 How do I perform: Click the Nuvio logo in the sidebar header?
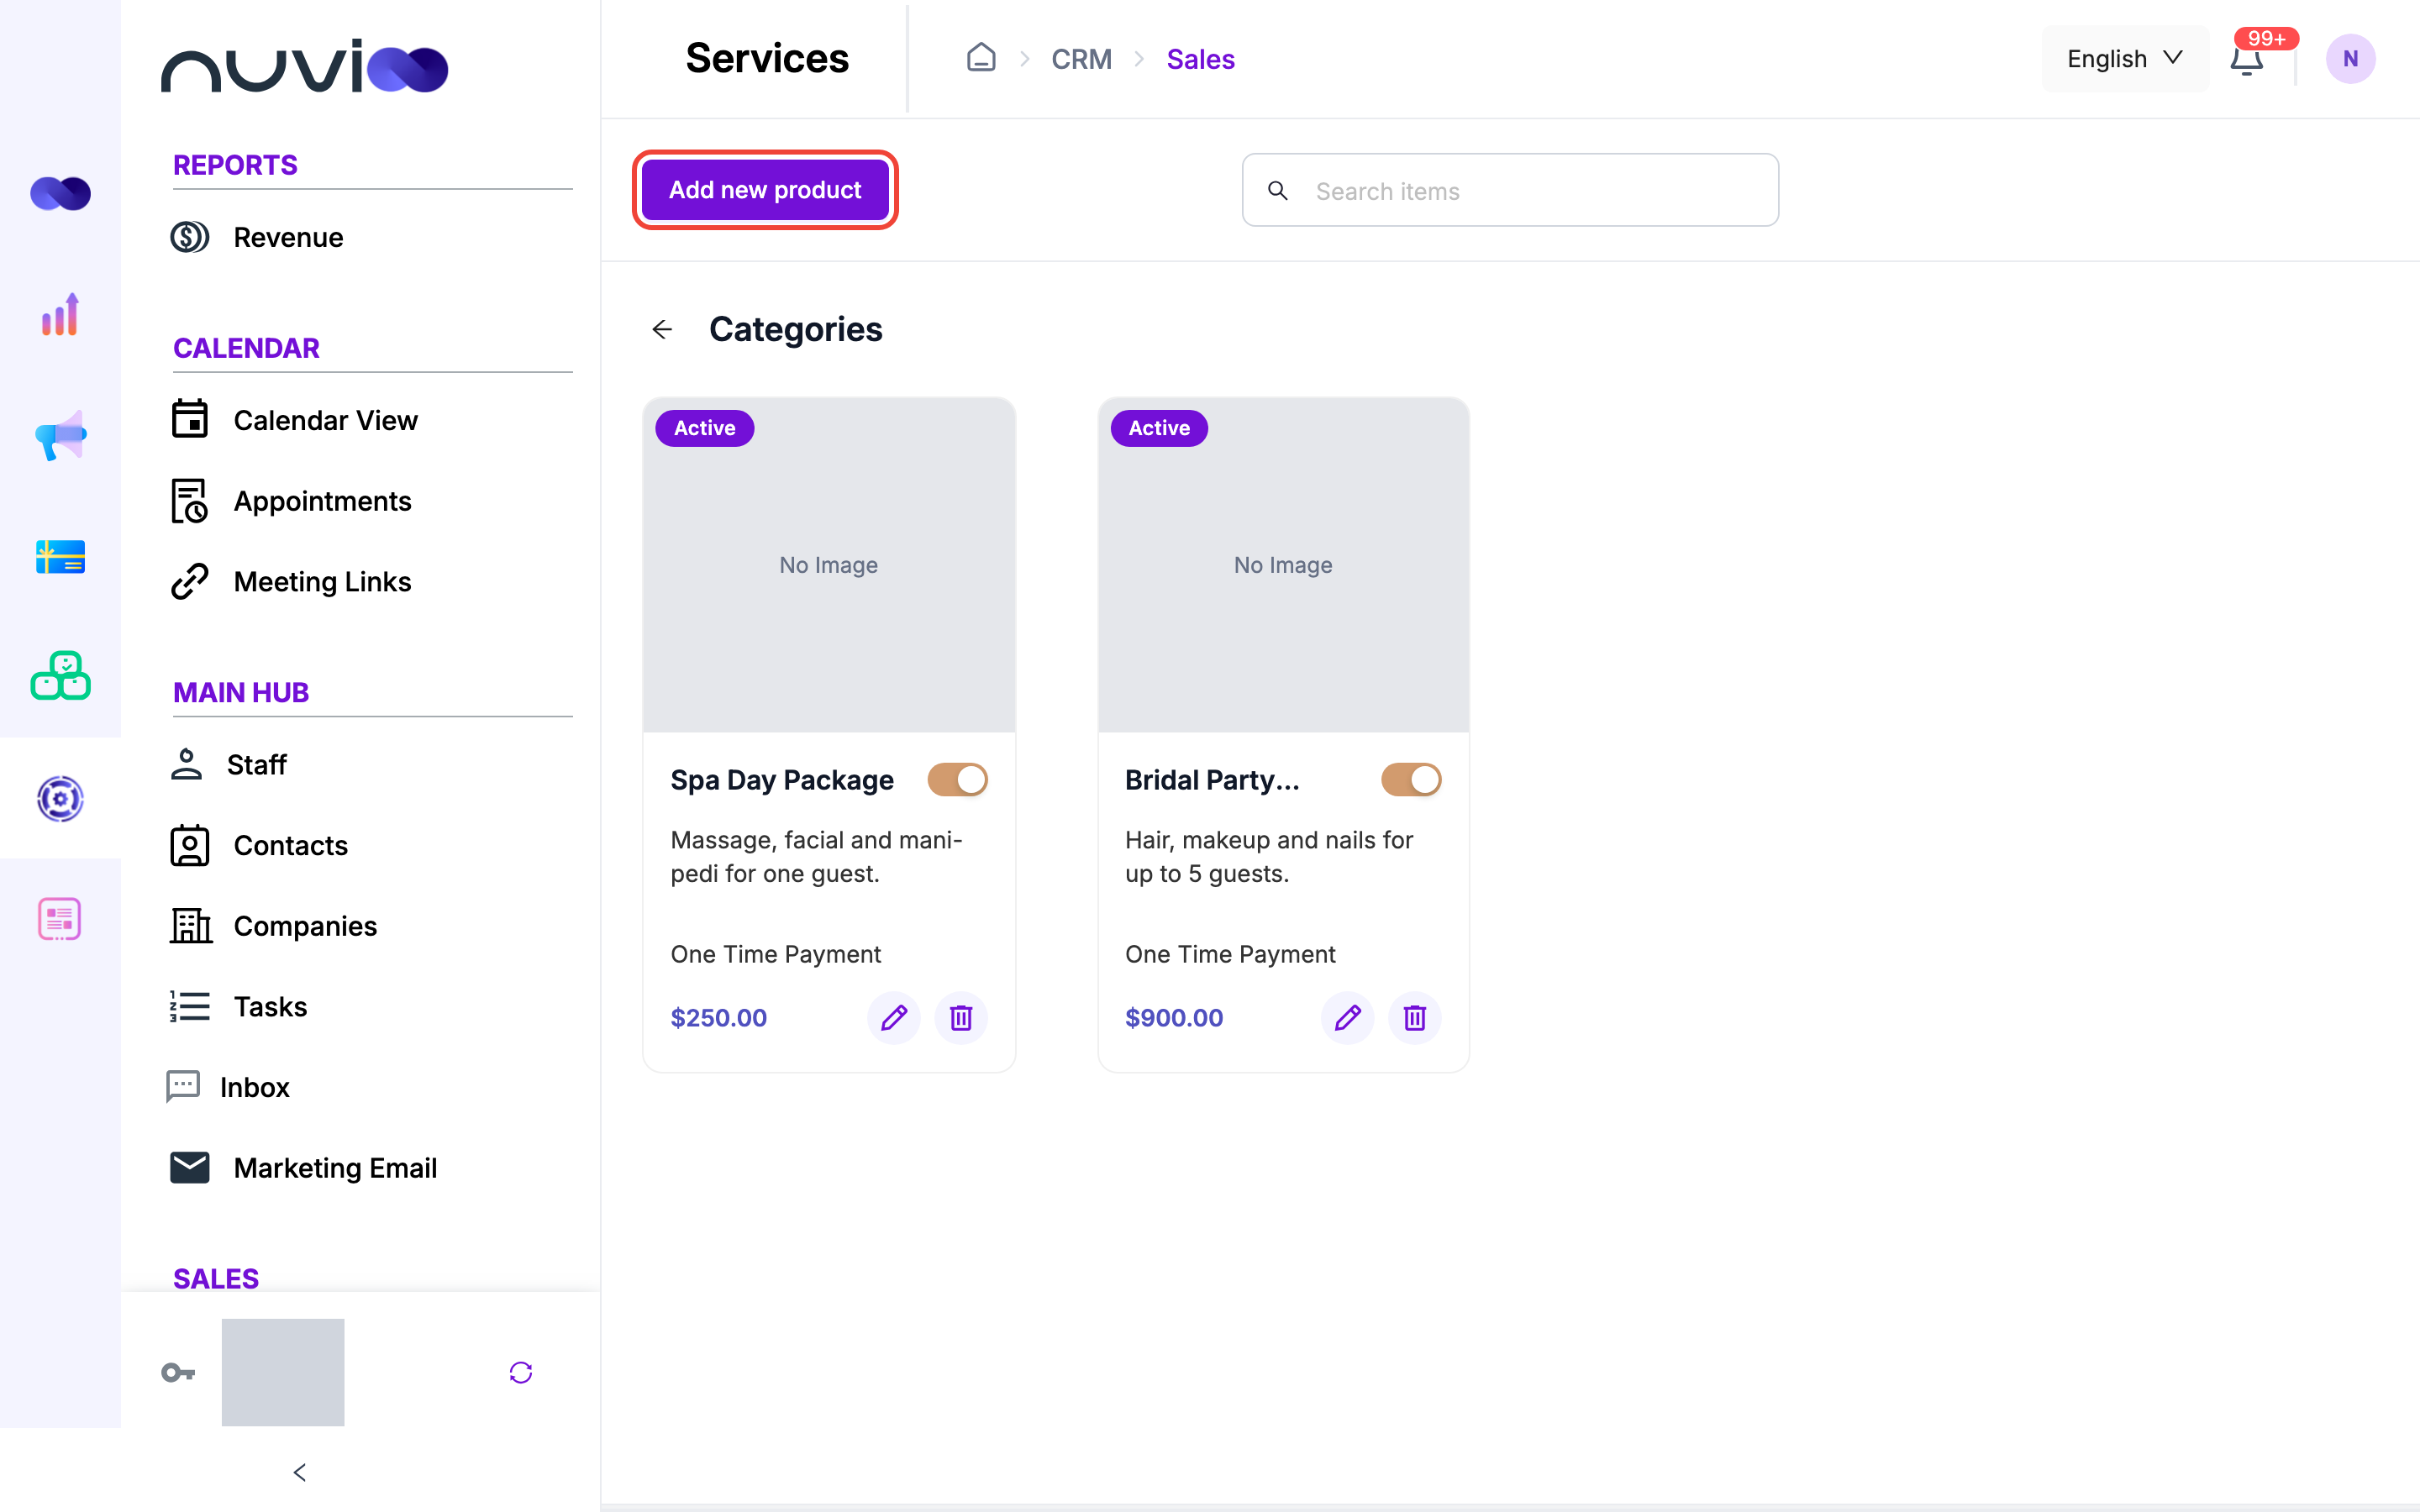[x=304, y=66]
